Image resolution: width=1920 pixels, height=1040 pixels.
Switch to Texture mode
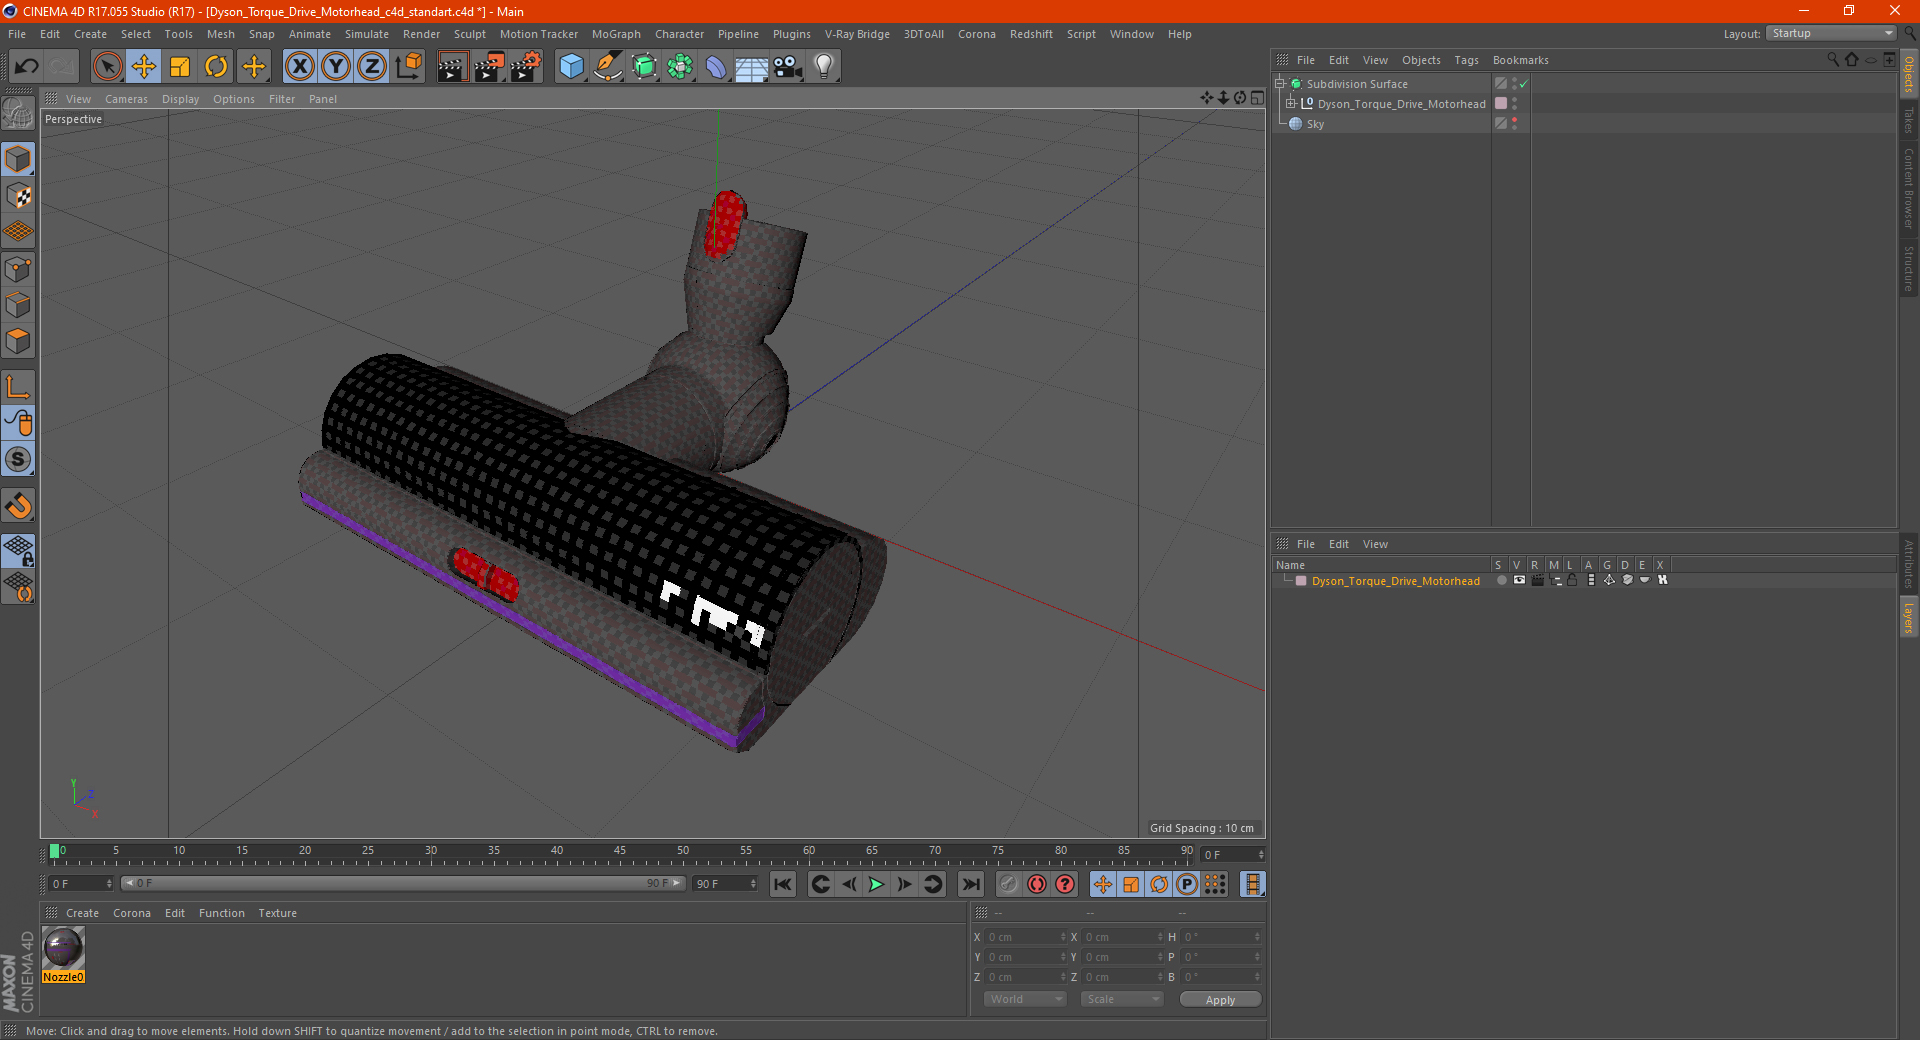(x=18, y=196)
